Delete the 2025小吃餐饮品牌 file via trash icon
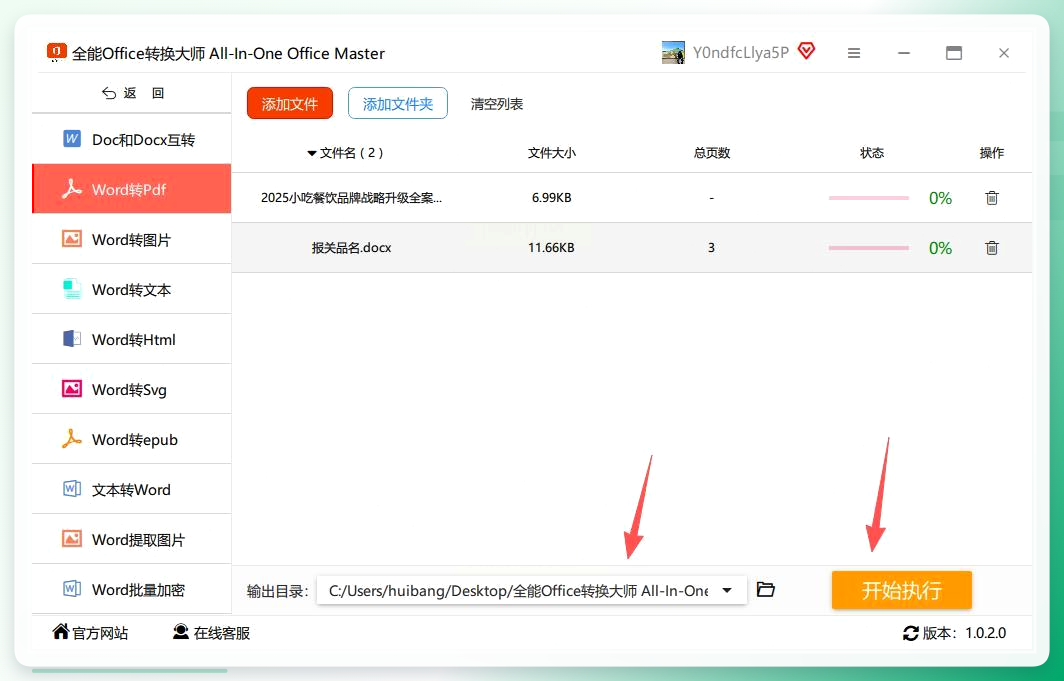 (x=991, y=197)
